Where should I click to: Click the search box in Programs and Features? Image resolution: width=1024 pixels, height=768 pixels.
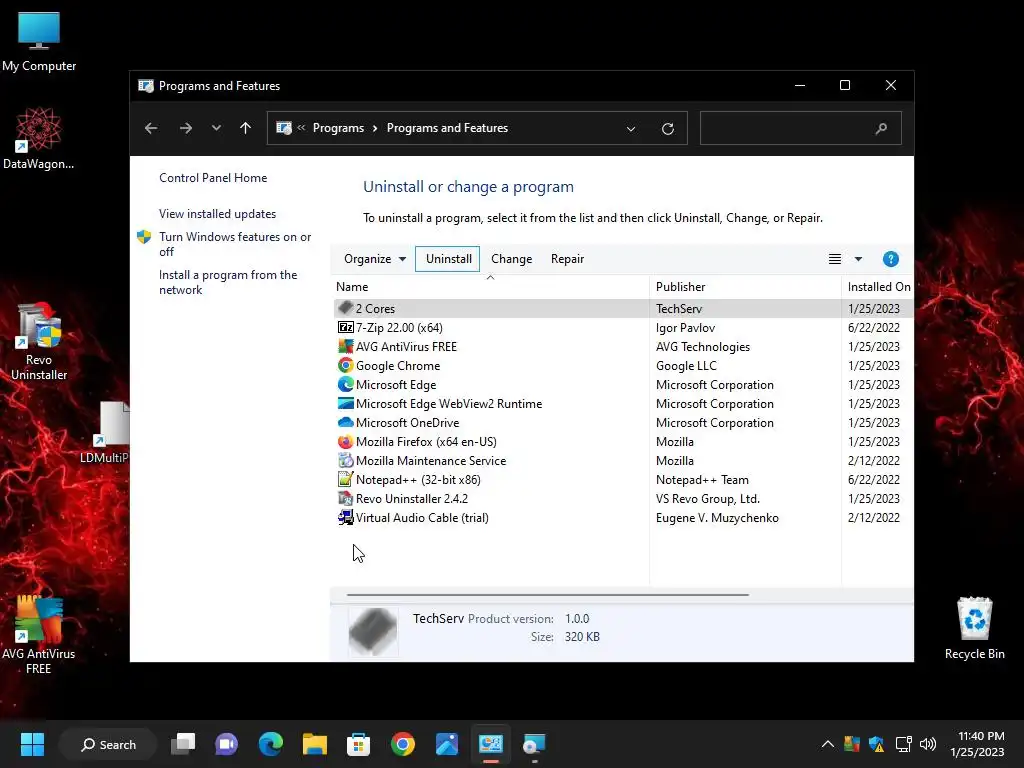(801, 128)
